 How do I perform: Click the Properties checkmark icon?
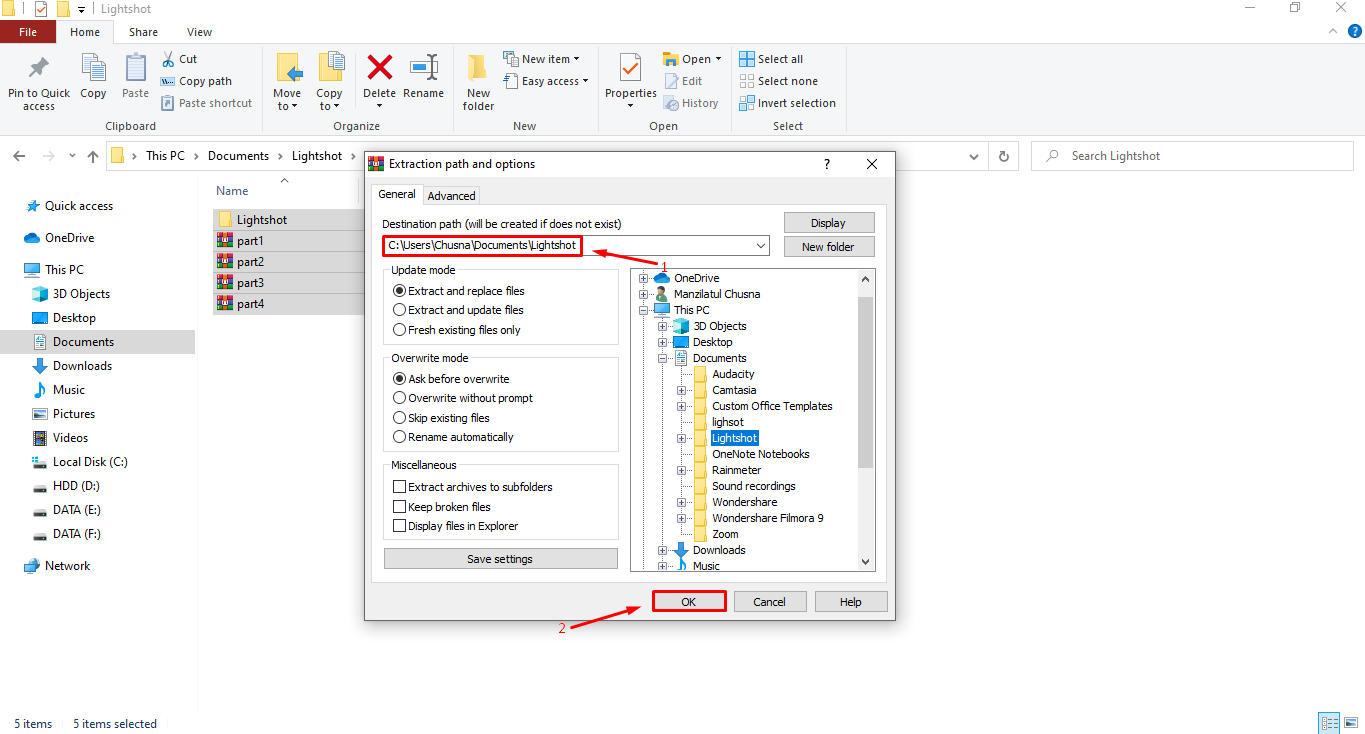pyautogui.click(x=630, y=68)
